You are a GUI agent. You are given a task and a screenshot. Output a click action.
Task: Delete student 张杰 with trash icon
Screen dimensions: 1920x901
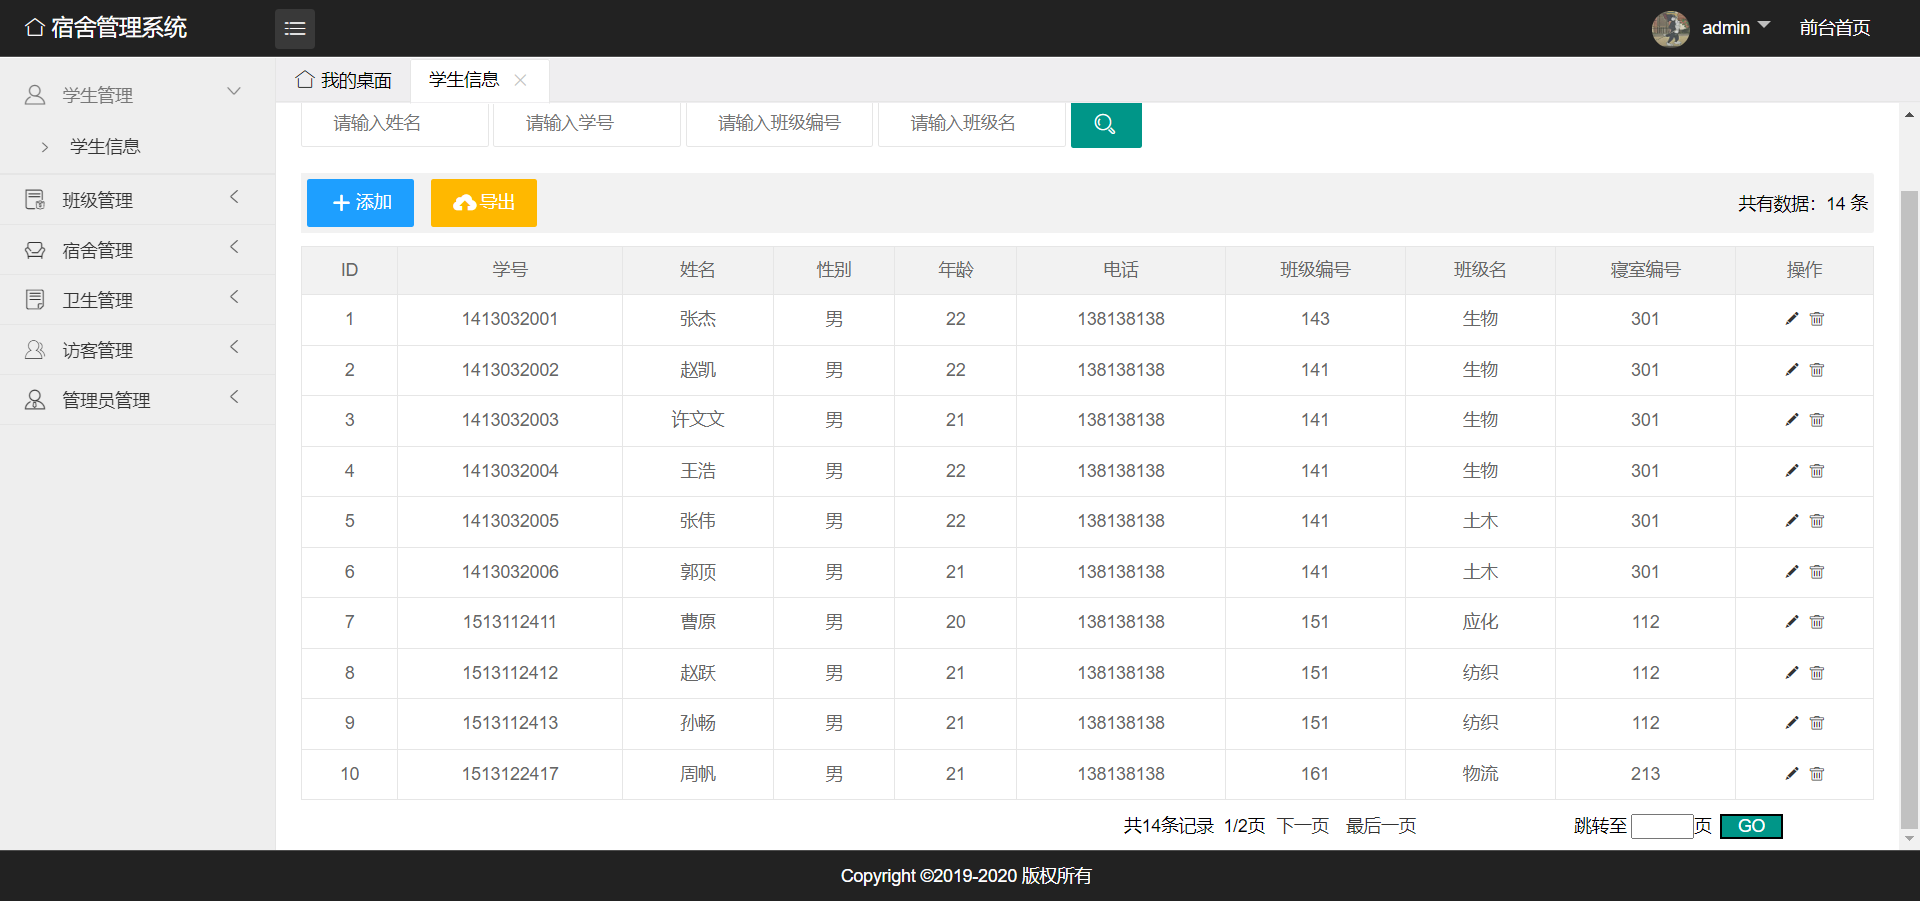pyautogui.click(x=1817, y=319)
